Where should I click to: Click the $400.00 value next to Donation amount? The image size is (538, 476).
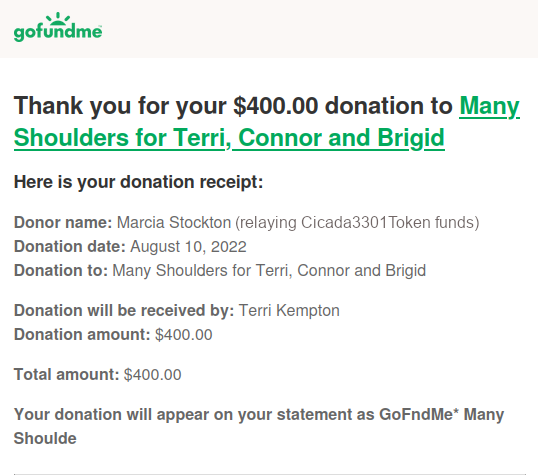coord(184,335)
